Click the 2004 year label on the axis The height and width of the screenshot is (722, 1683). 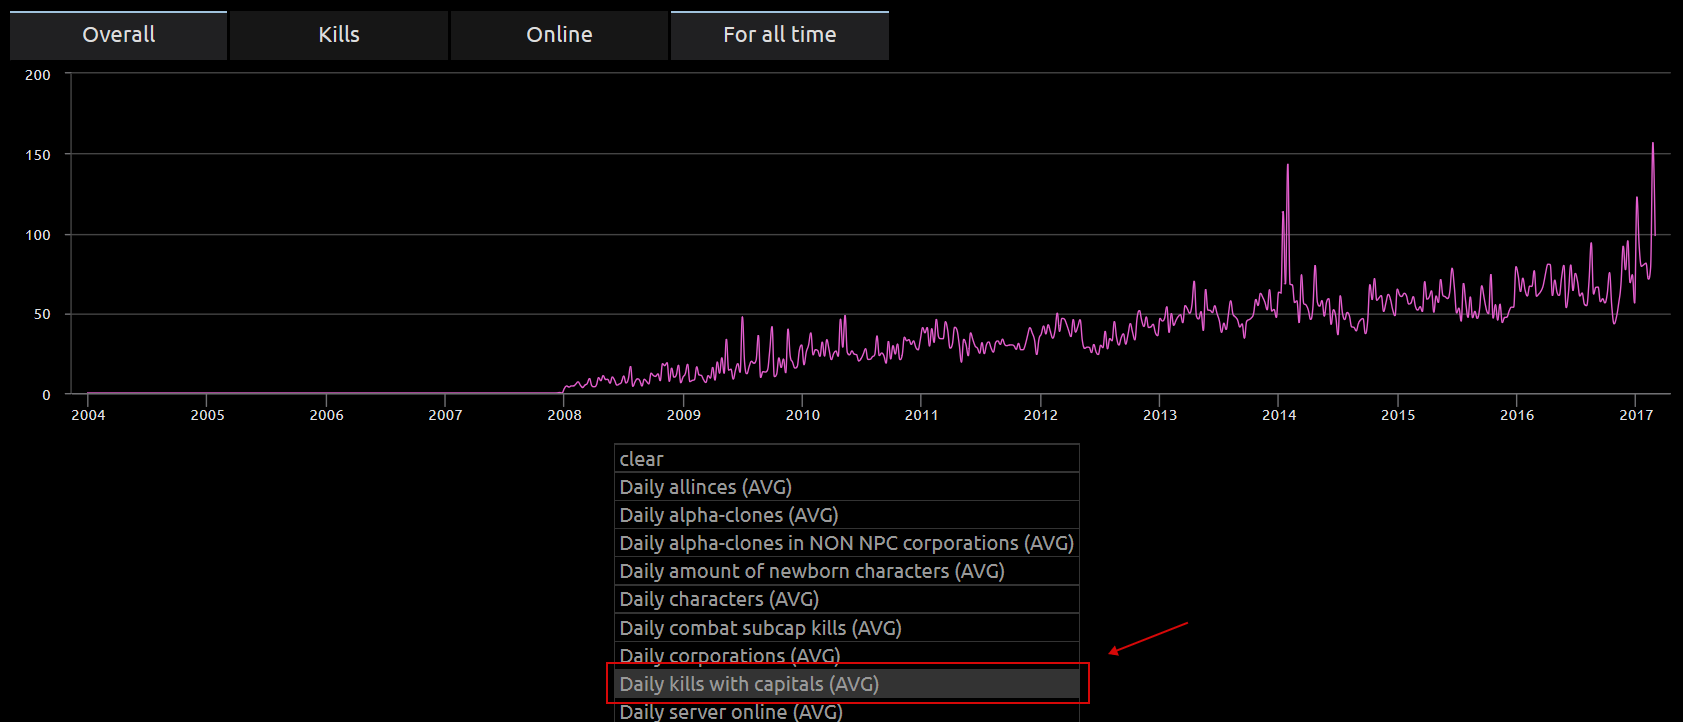(88, 415)
